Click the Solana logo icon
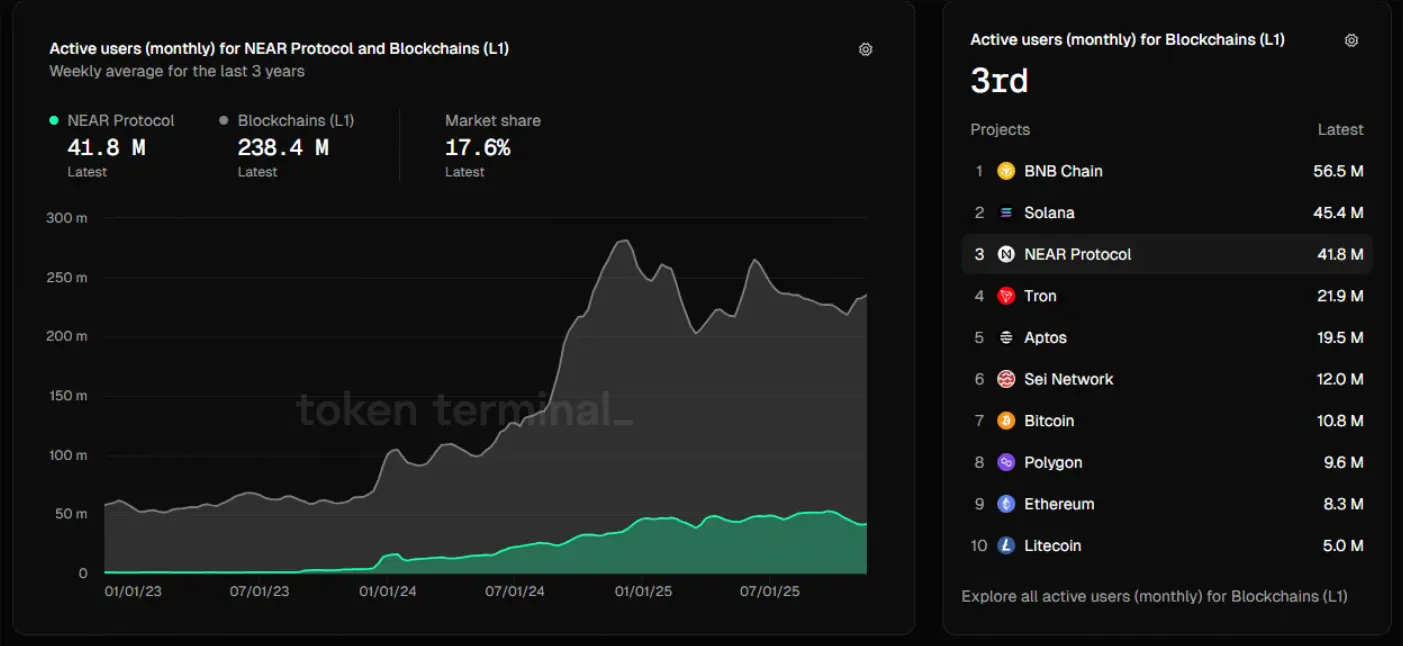The image size is (1403, 646). (x=1006, y=213)
